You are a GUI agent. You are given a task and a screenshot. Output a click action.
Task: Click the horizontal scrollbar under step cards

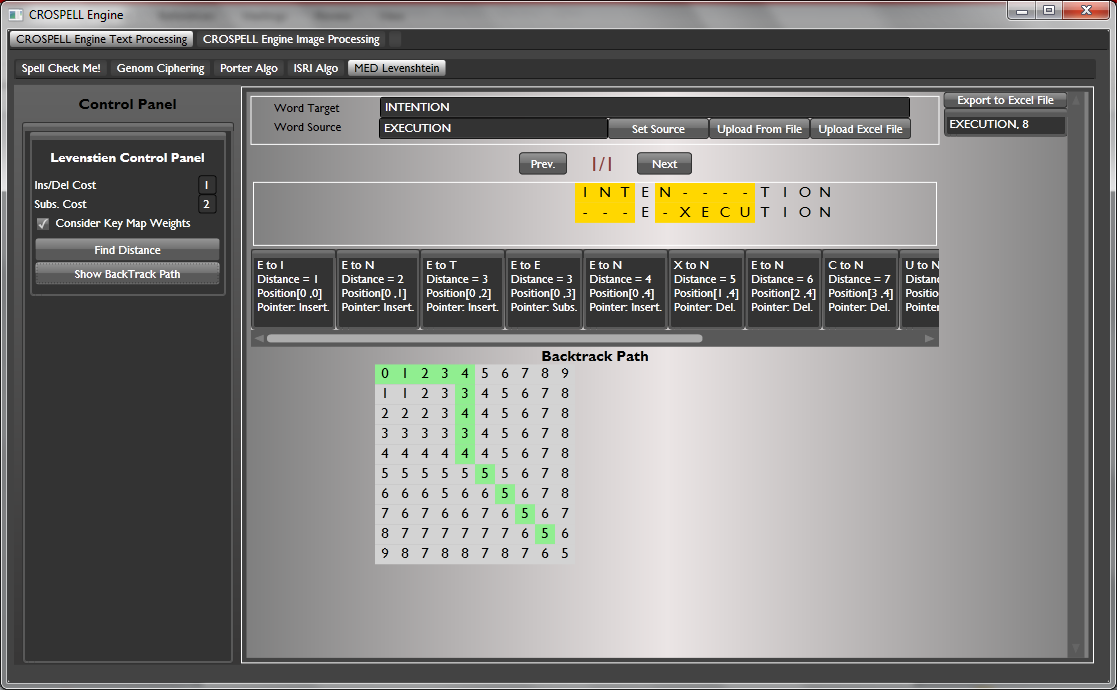(x=484, y=339)
